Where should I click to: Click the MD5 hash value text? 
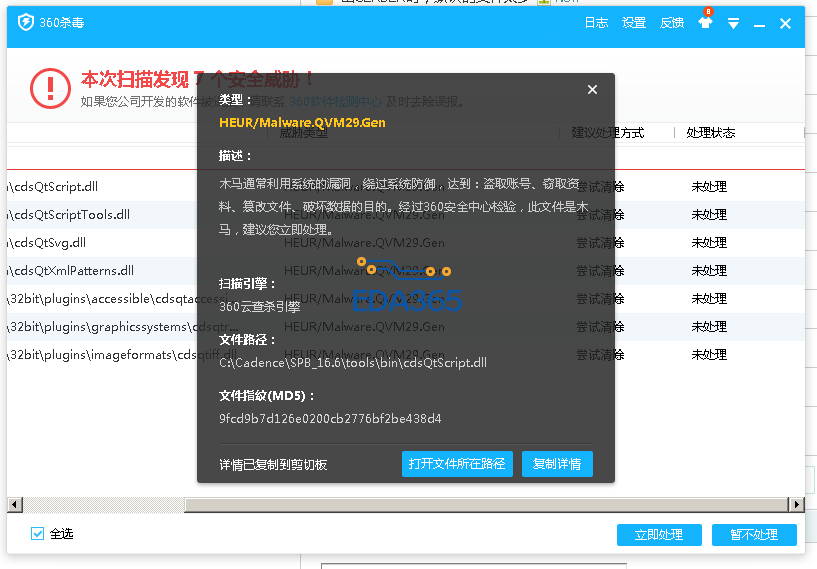point(330,419)
